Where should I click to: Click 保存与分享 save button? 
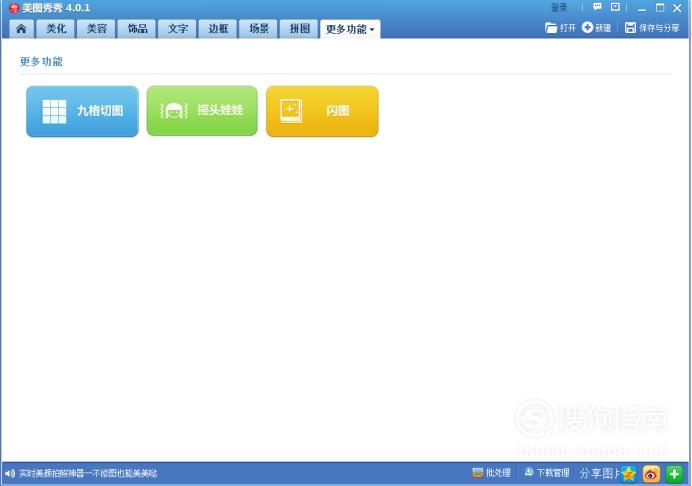click(652, 28)
